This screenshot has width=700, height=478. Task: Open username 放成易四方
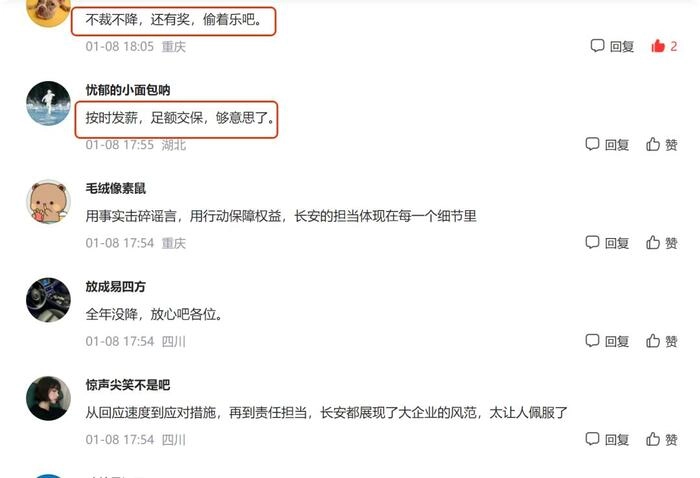coord(116,287)
